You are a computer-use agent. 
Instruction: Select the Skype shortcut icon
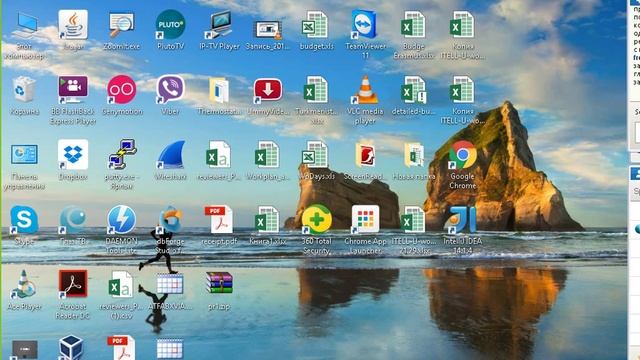pos(24,220)
